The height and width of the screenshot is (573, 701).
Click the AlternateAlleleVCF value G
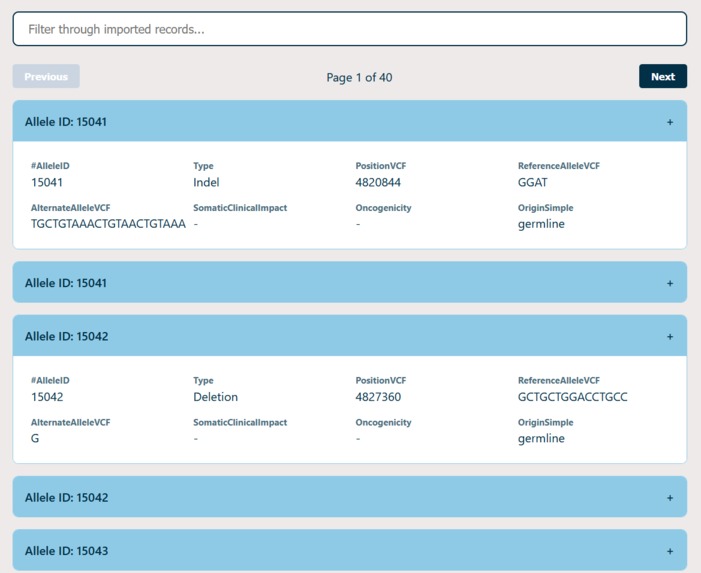point(35,438)
